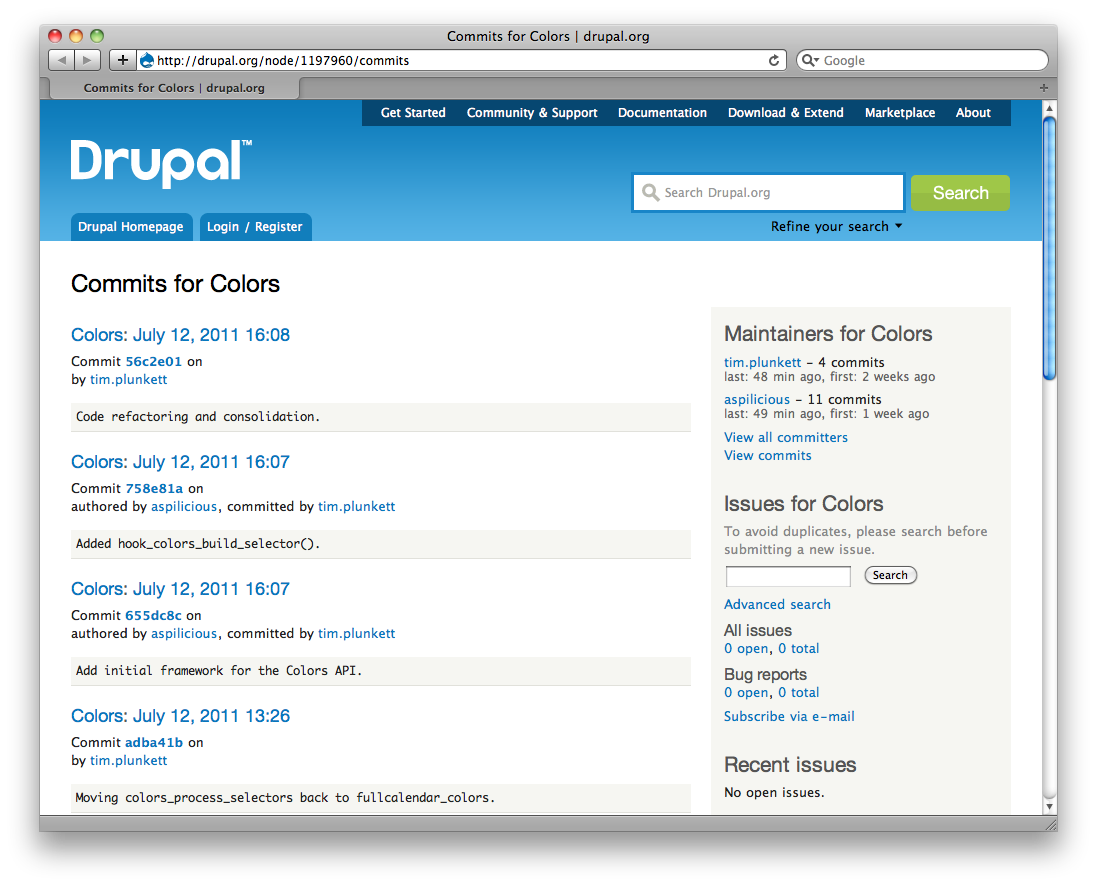This screenshot has height=886, width=1097.
Task: Click the Drupal favicon in address bar
Action: [147, 60]
